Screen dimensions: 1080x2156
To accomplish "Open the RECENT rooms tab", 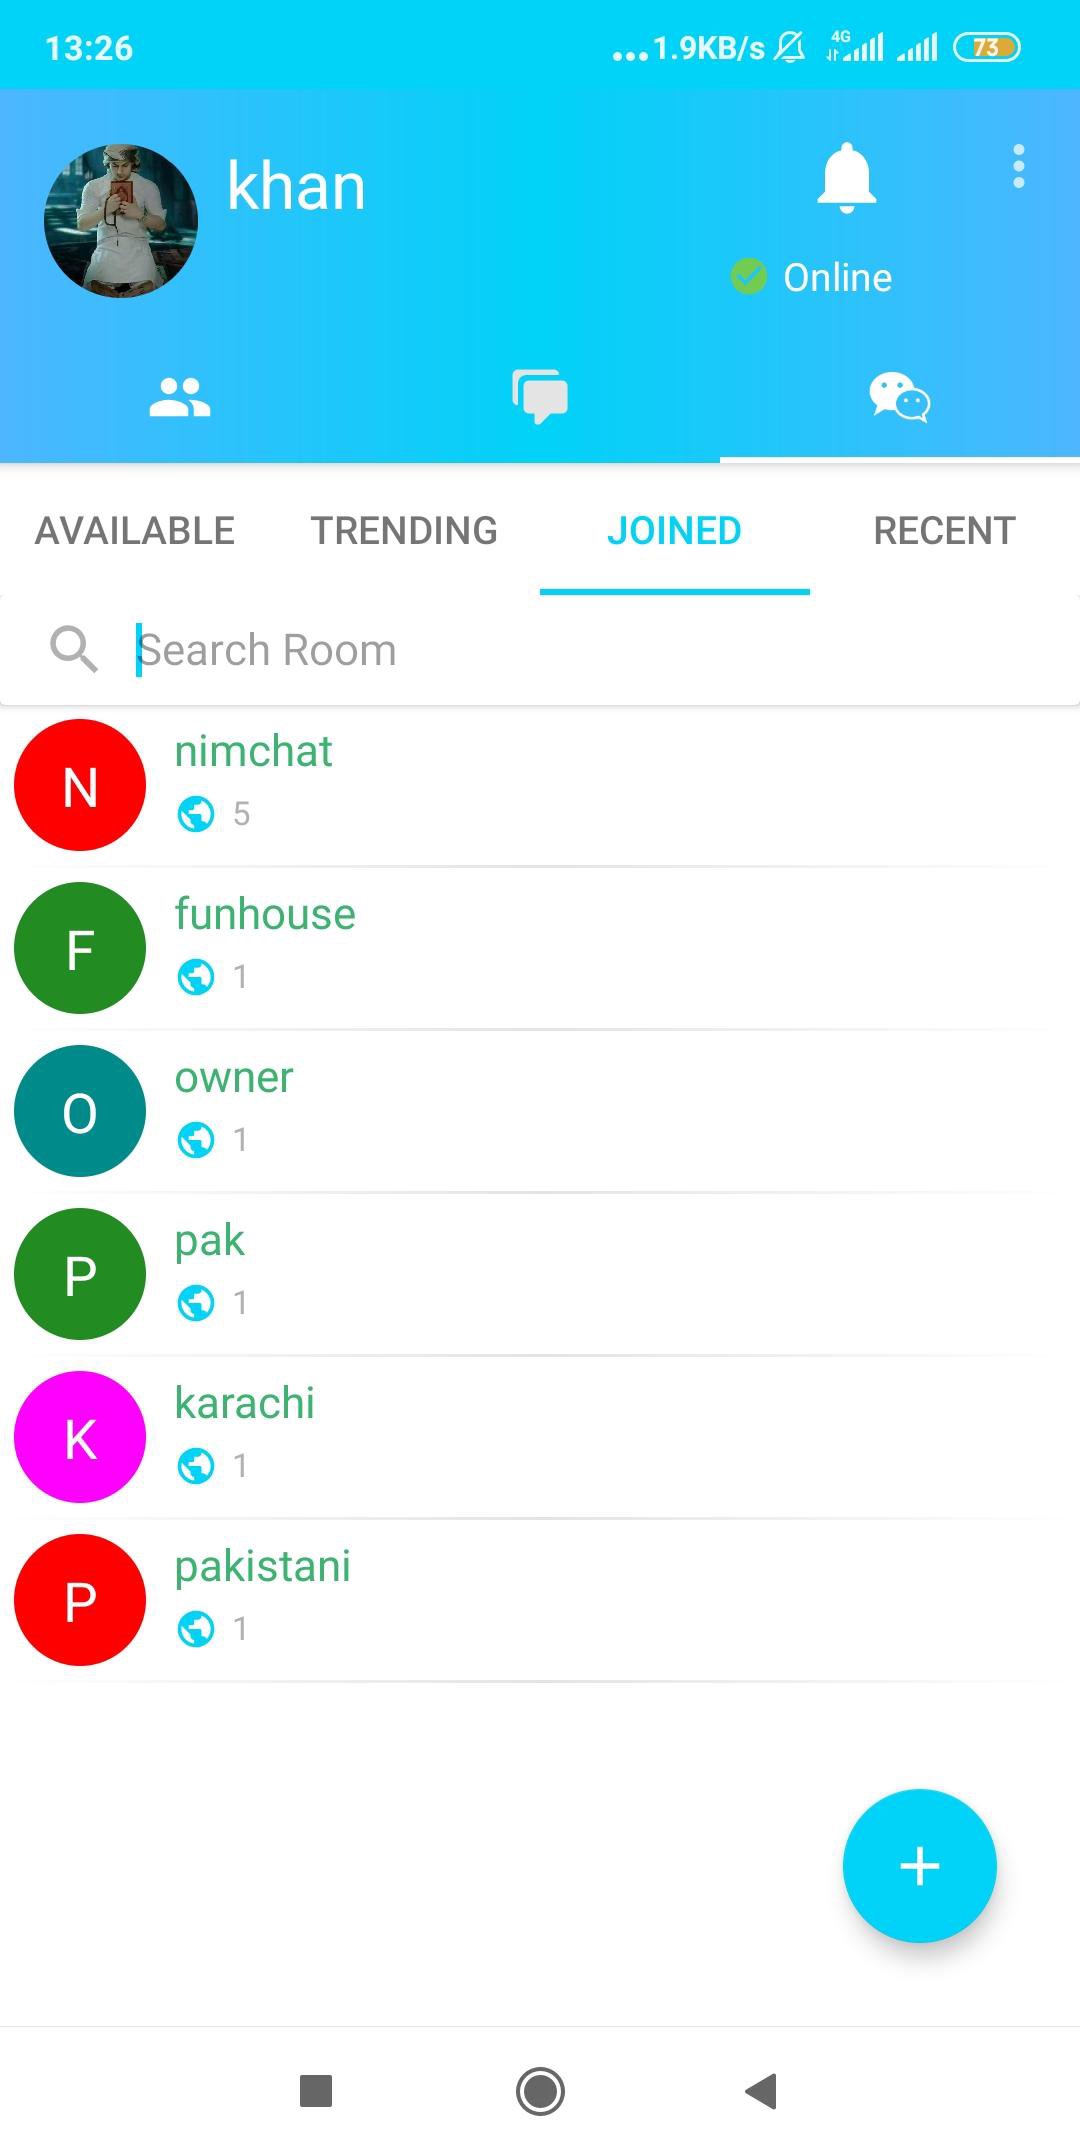I will (945, 531).
